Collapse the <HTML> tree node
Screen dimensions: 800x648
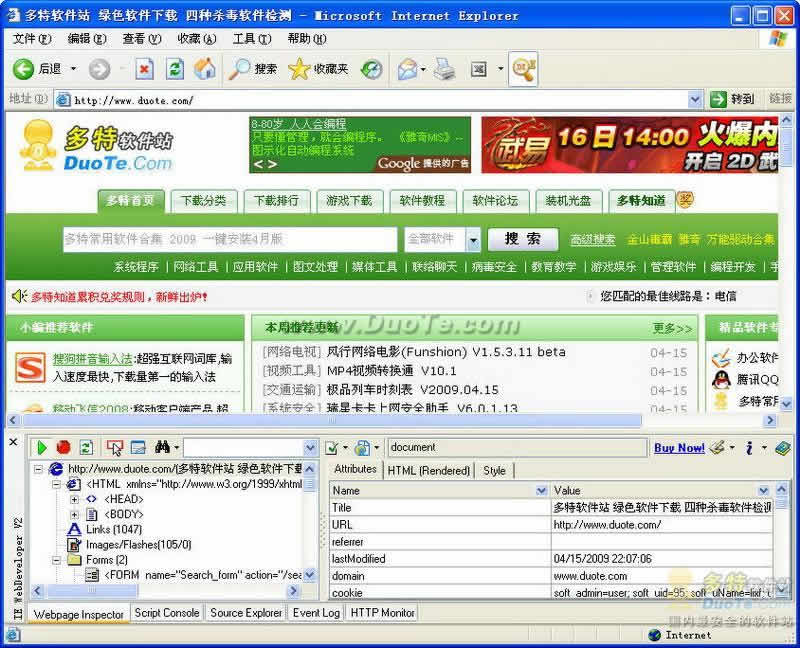pos(56,484)
